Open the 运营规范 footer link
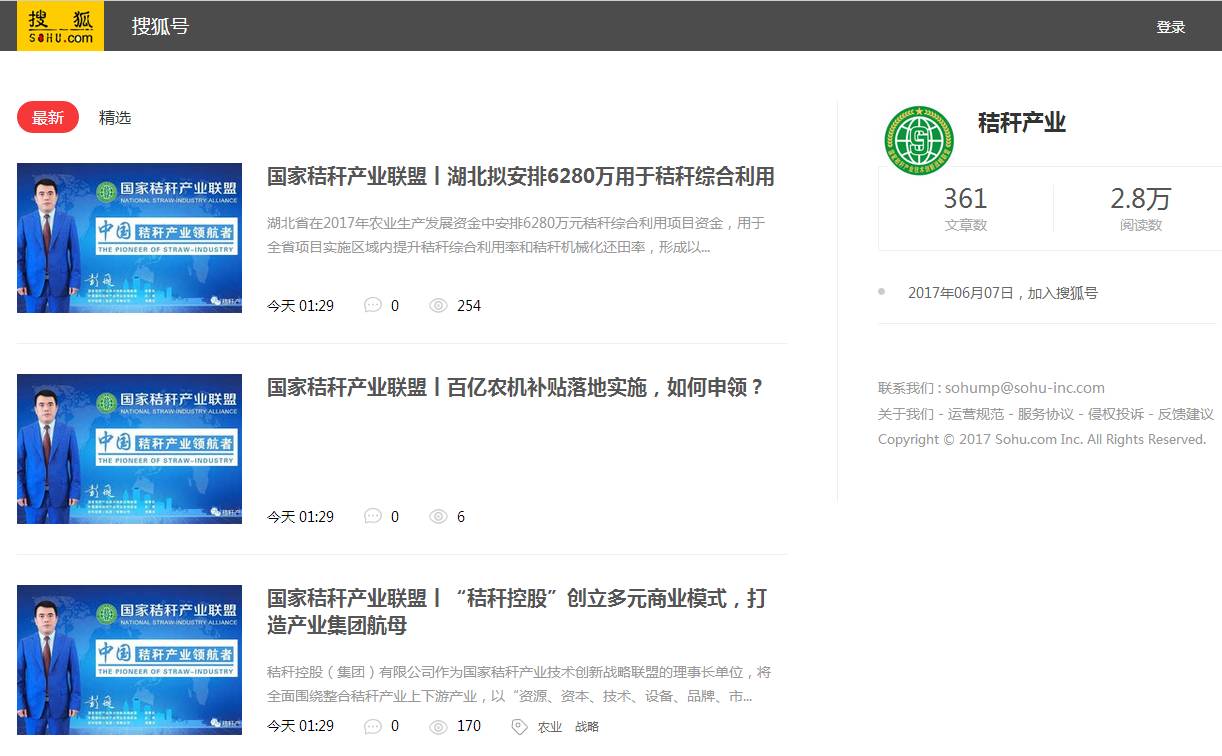Screen dimensions: 1222x756 tap(976, 414)
